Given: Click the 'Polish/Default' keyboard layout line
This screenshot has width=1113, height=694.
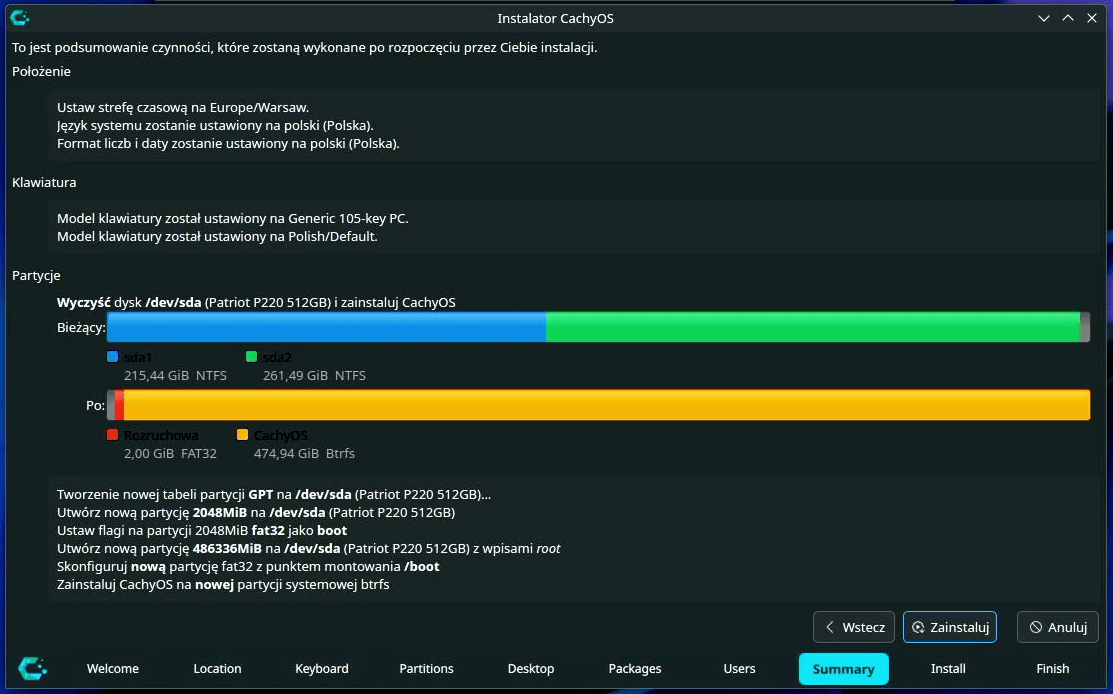Looking at the screenshot, I should [x=217, y=236].
